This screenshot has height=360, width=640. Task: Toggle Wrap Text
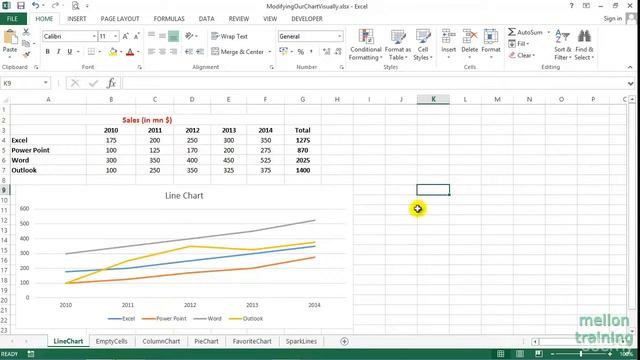click(229, 36)
